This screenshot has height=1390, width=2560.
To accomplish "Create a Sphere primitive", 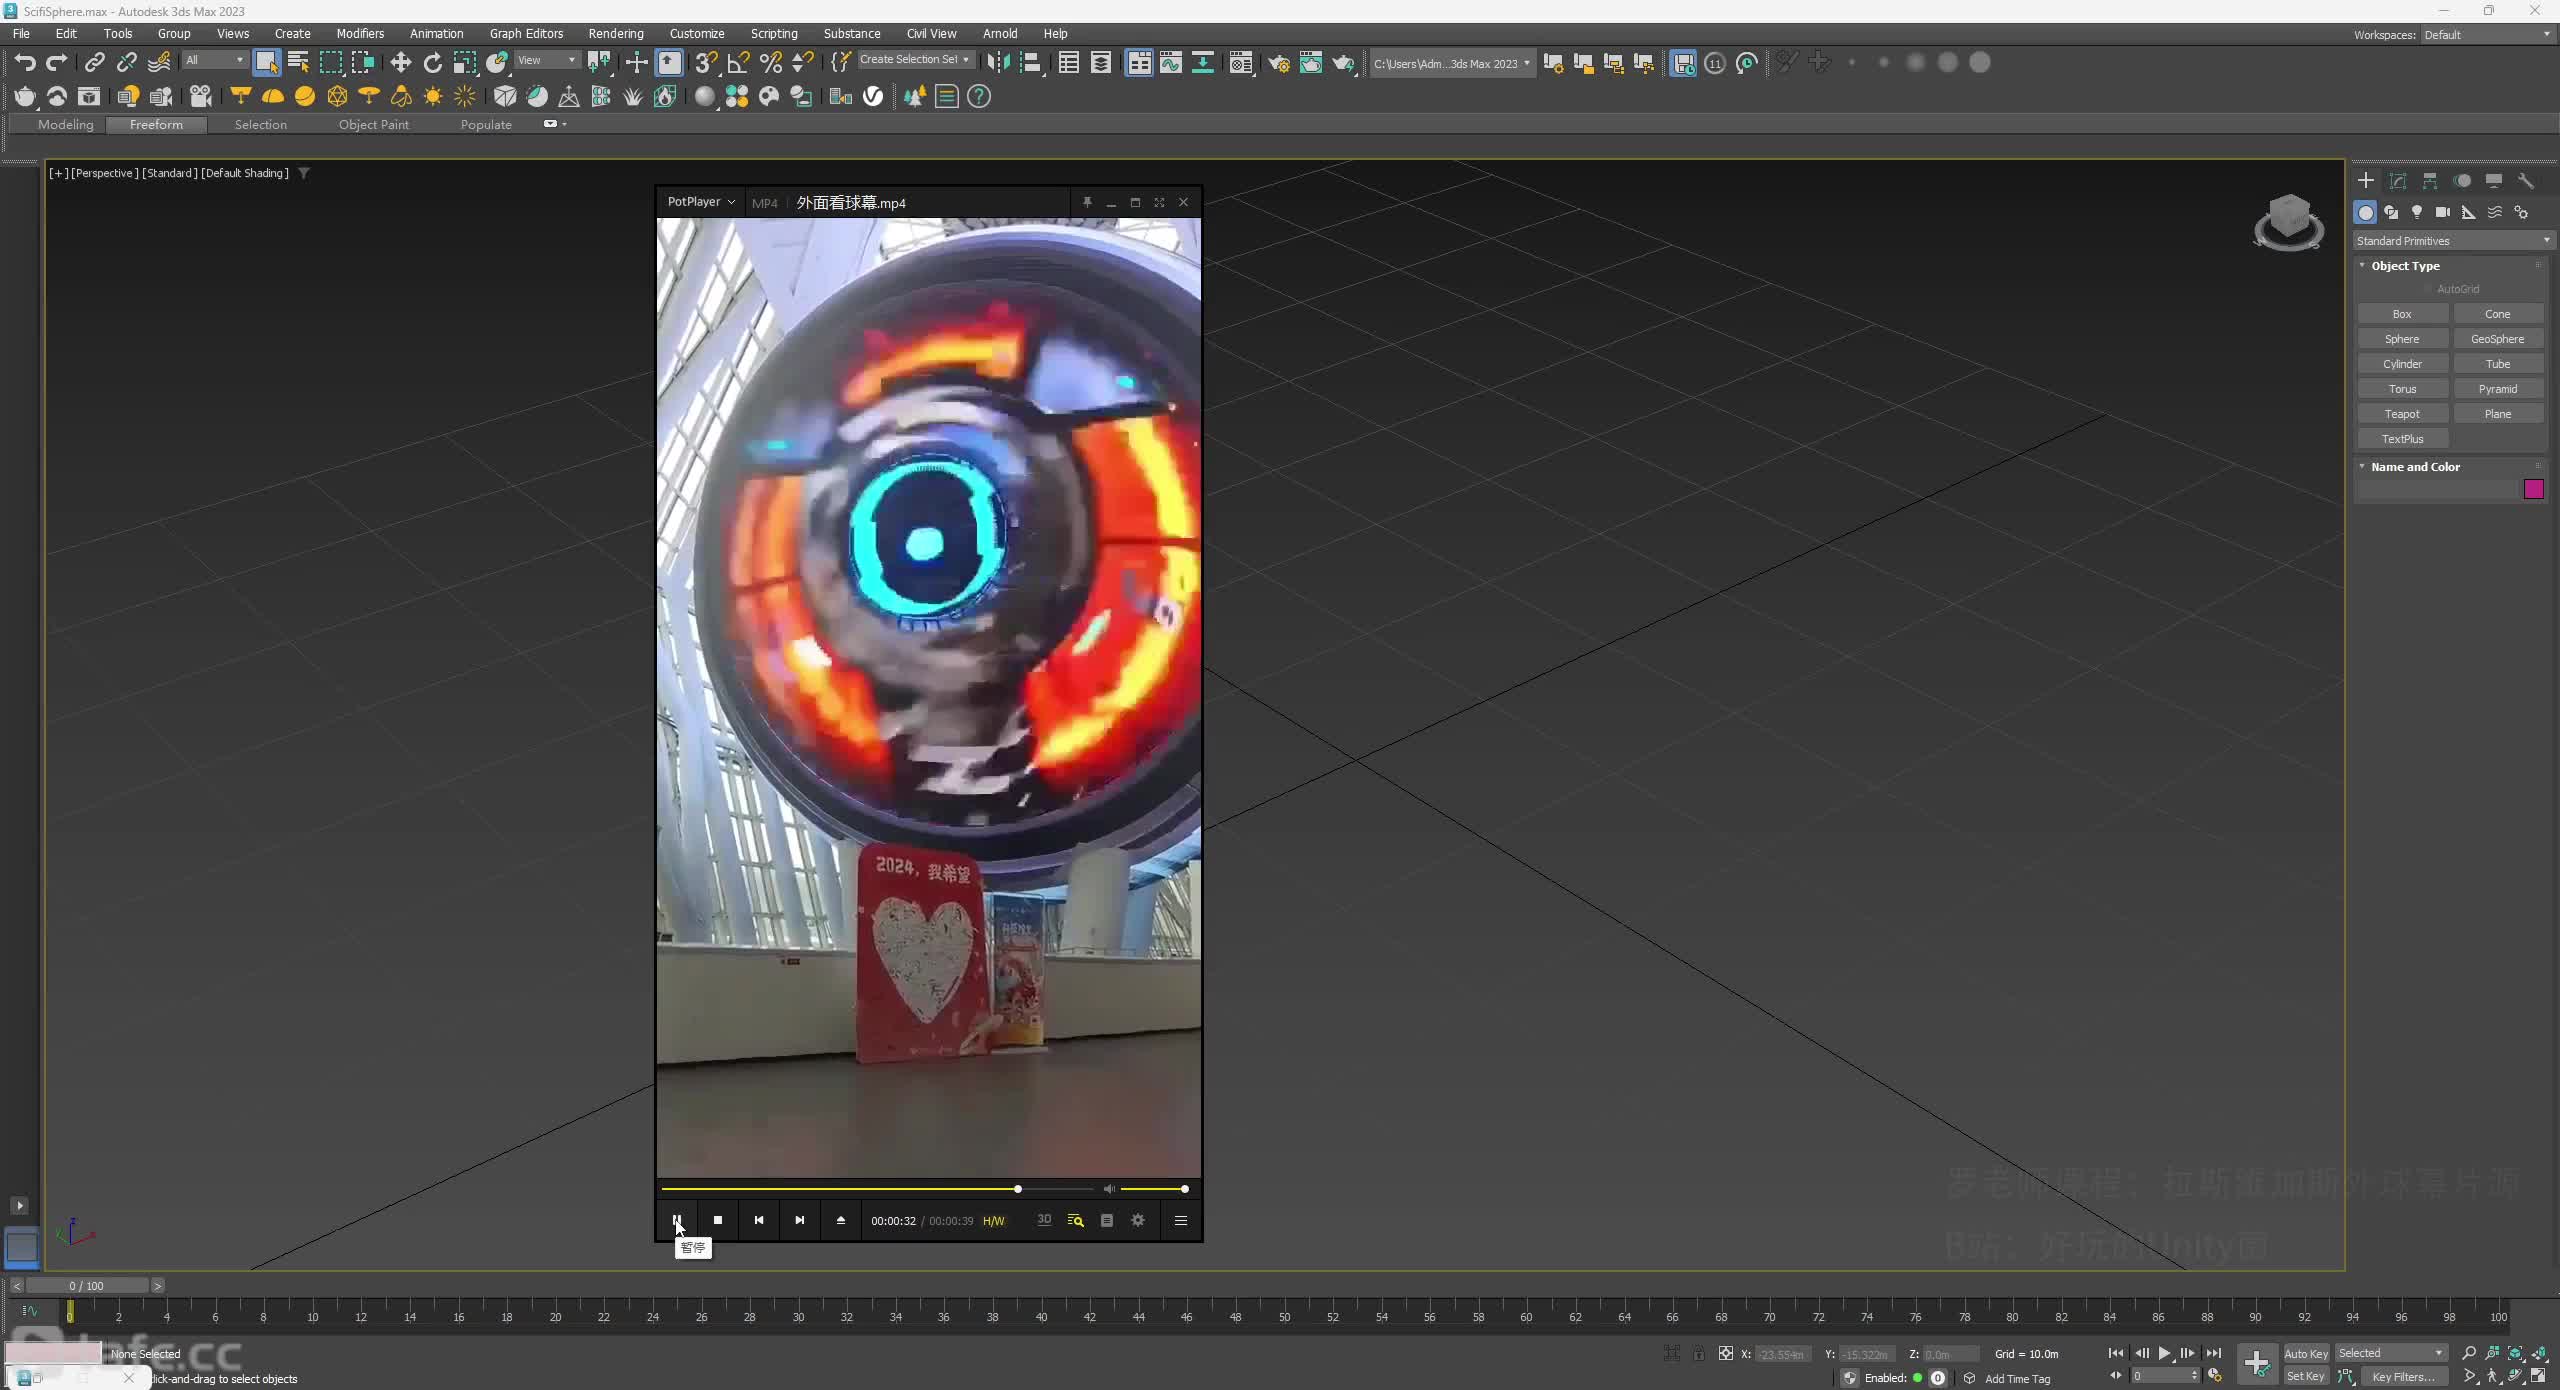I will (x=2402, y=339).
